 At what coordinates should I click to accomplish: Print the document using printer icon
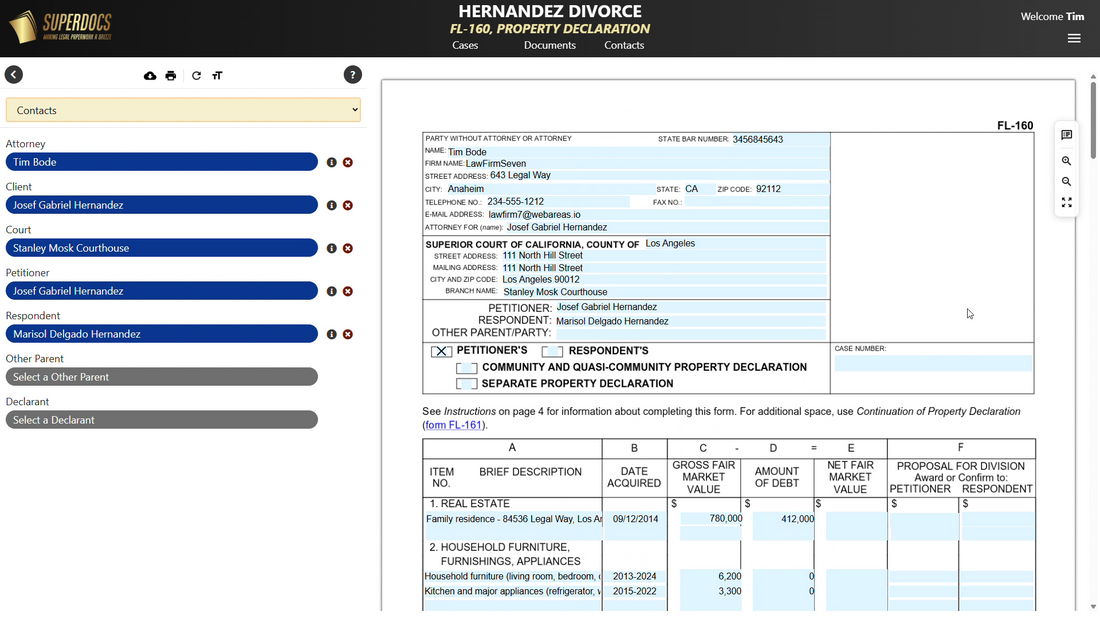click(x=170, y=76)
